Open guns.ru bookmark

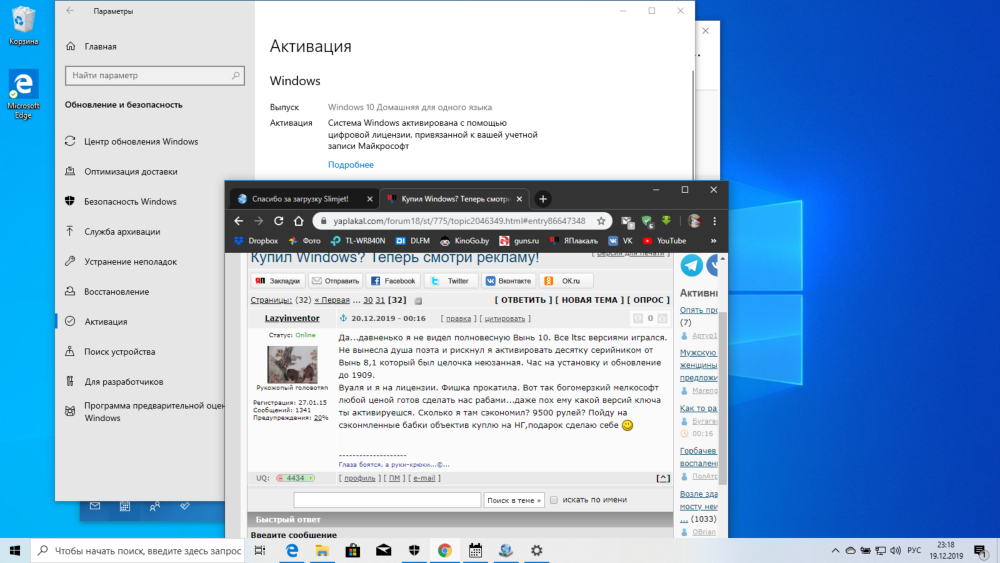click(520, 241)
